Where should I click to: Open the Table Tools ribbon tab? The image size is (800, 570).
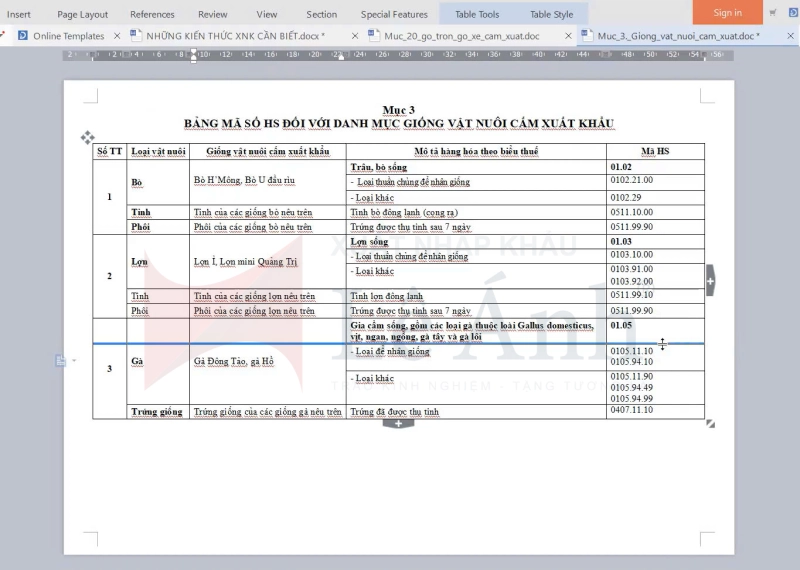point(477,14)
